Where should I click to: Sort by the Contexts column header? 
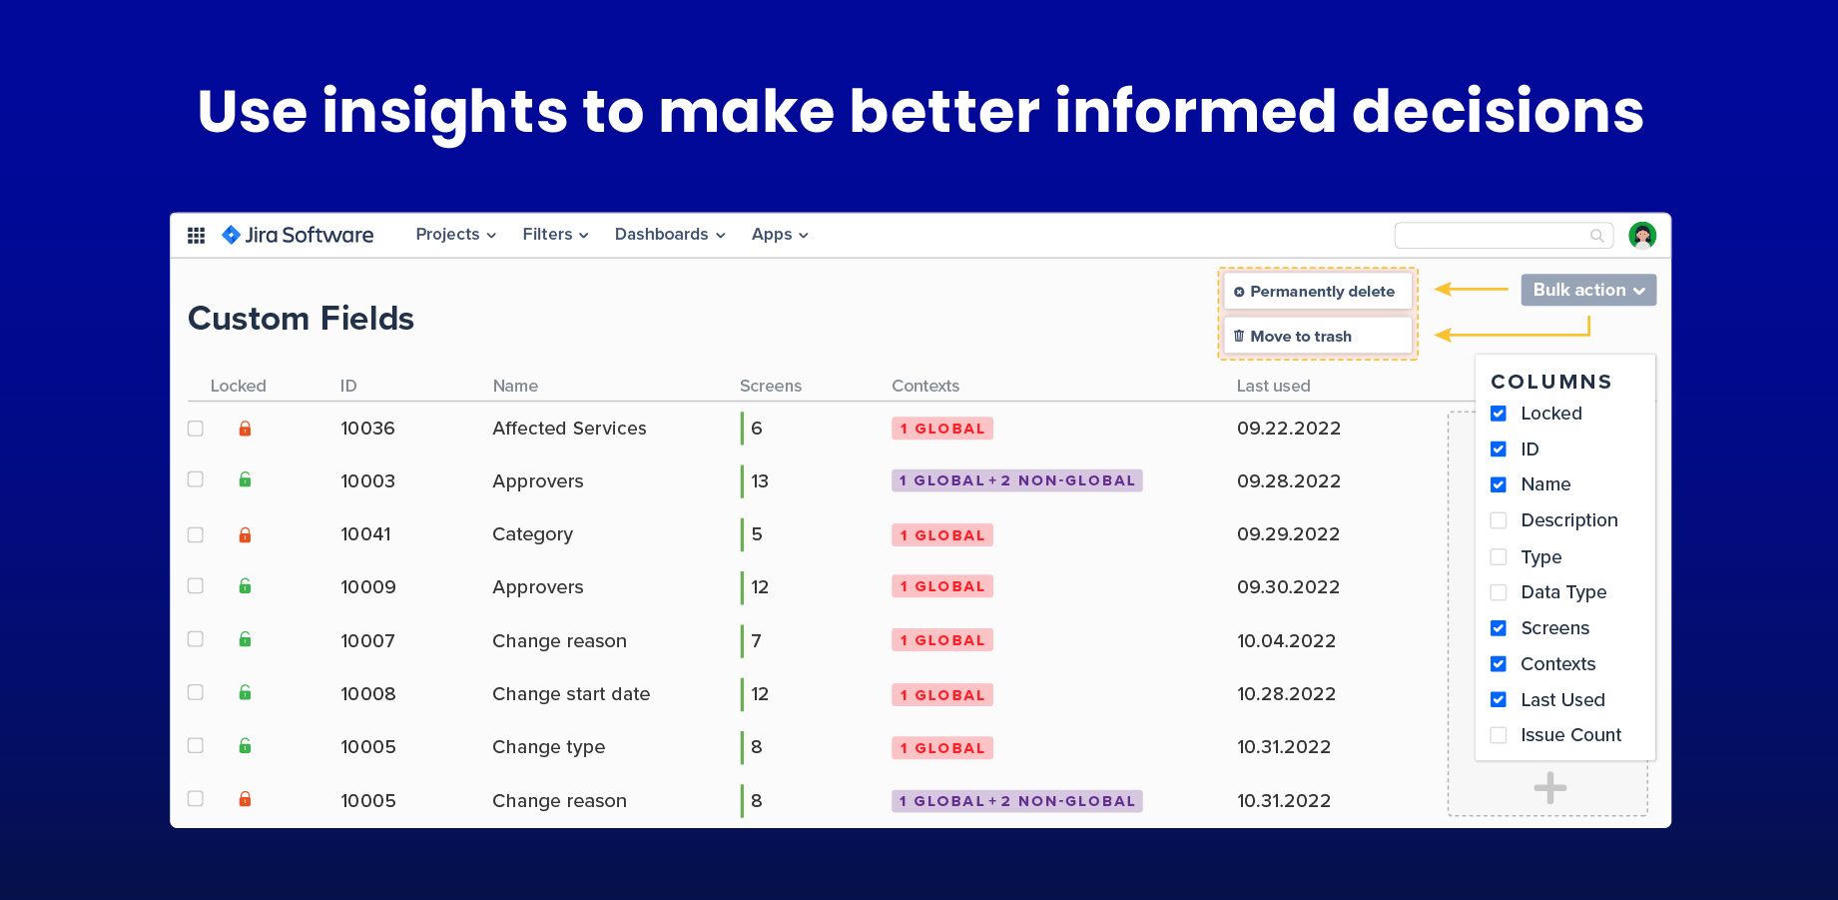click(925, 386)
